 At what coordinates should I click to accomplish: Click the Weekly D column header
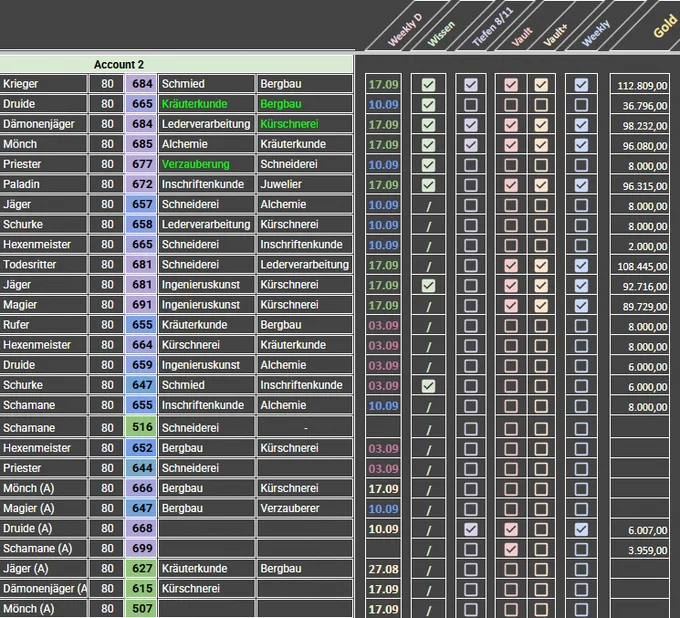point(404,29)
